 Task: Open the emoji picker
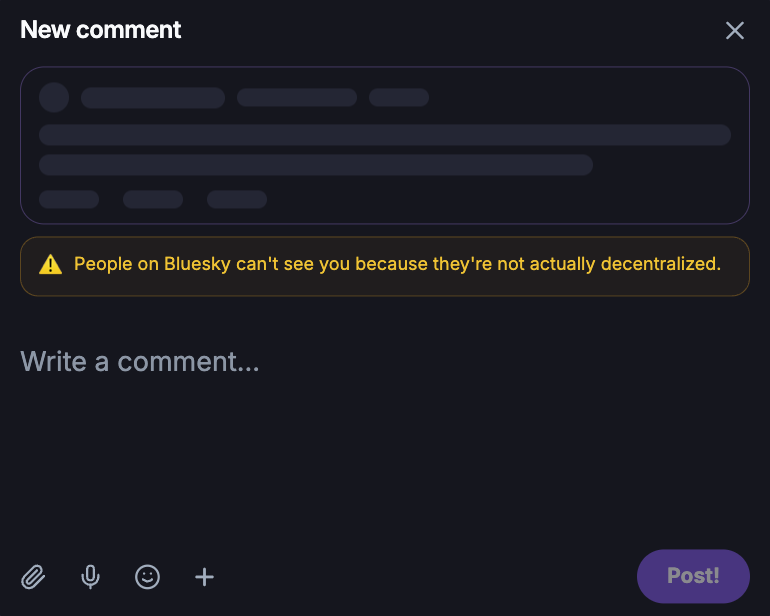147,577
